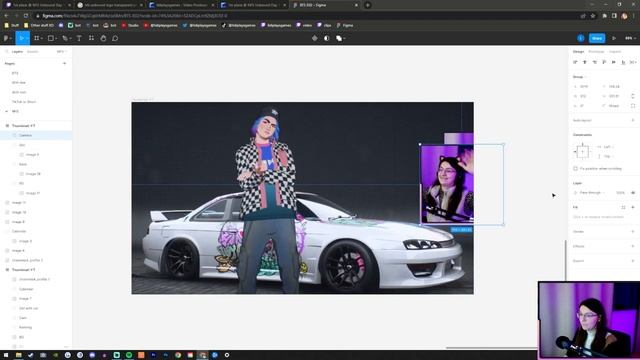
Task: Open the Figma main menu
Action: click(x=6, y=38)
